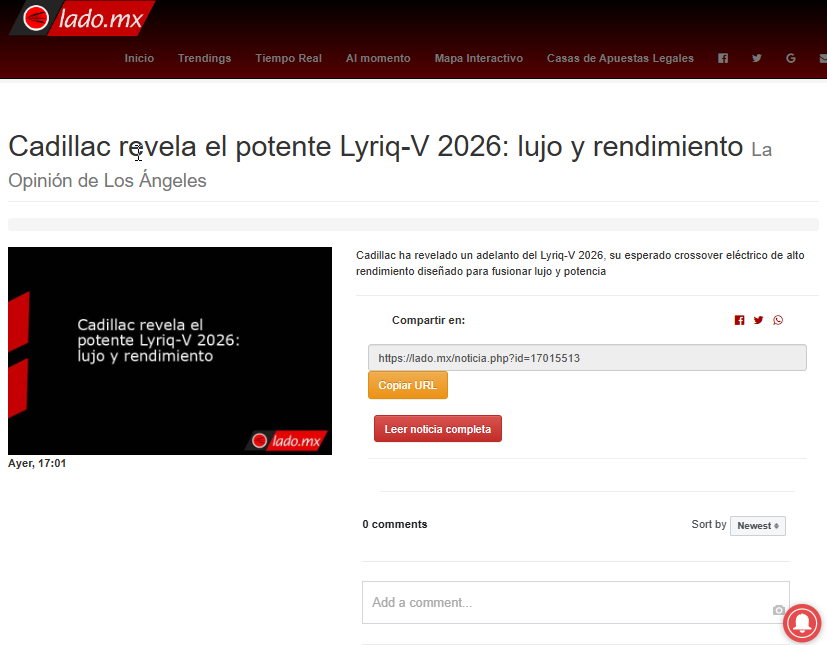This screenshot has height=645, width=827.
Task: Go to Inicio menu item
Action: coord(139,59)
